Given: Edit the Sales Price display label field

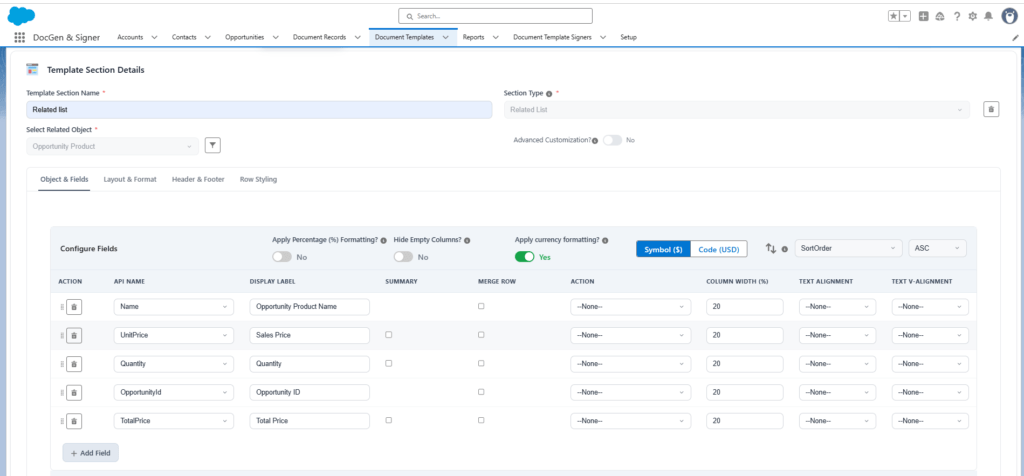Looking at the screenshot, I should pos(310,335).
